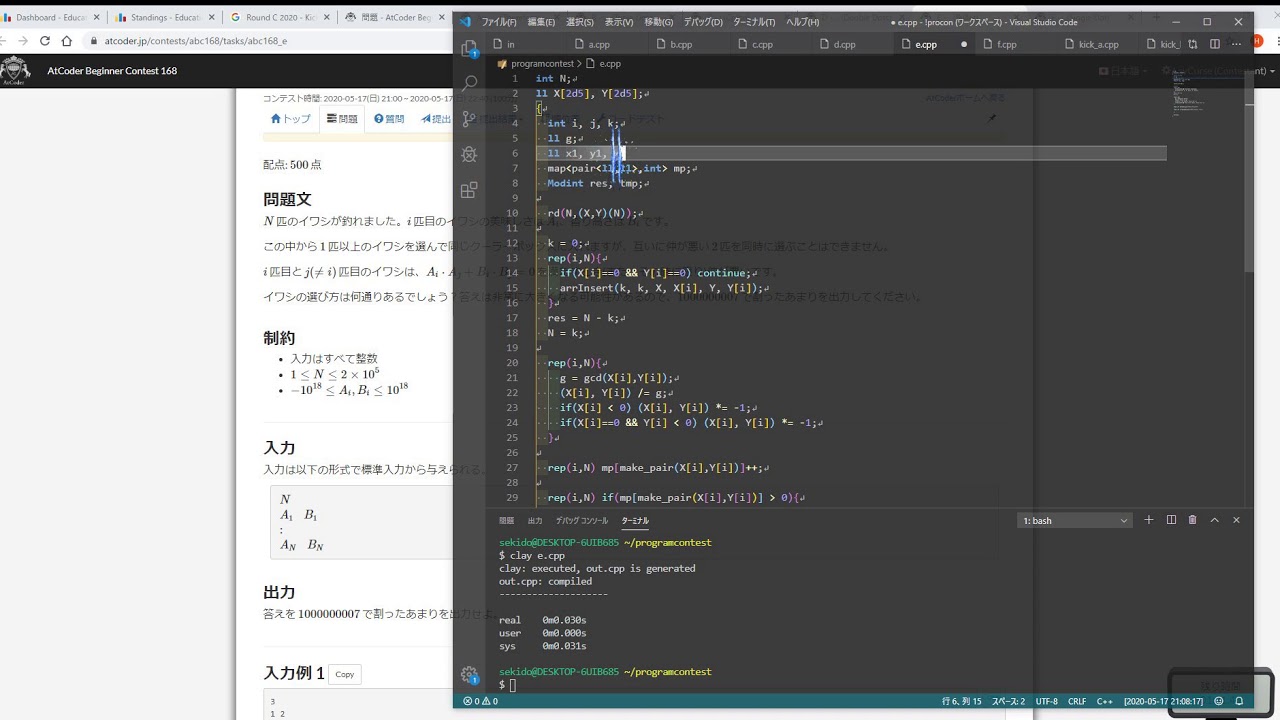
Task: Open the Run and Debug view
Action: (469, 155)
